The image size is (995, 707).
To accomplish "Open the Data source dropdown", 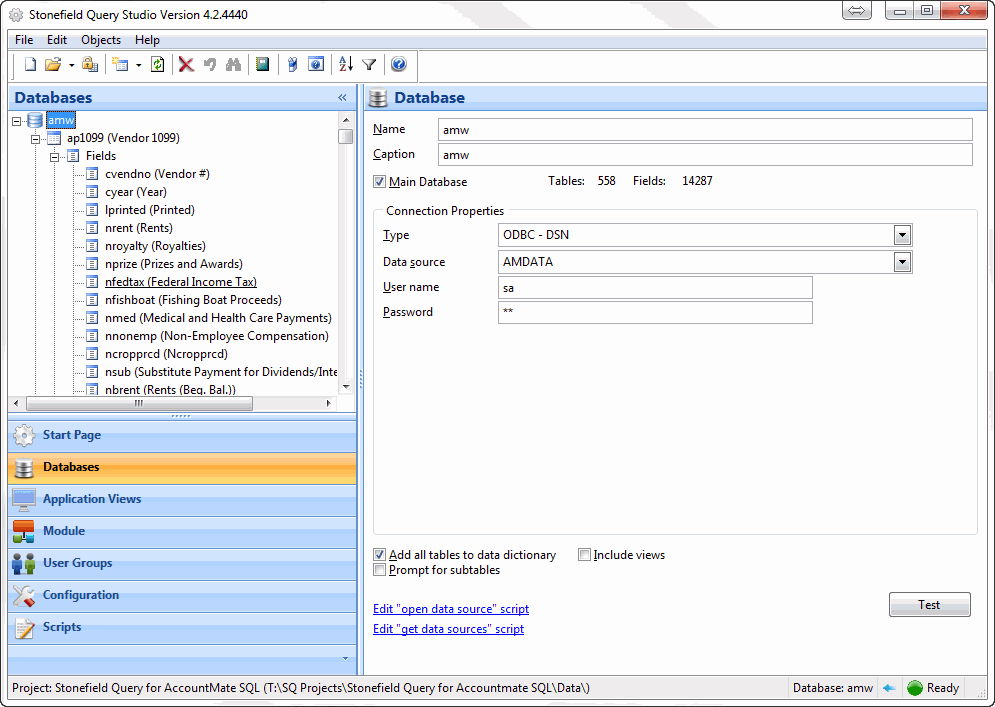I will [x=902, y=261].
